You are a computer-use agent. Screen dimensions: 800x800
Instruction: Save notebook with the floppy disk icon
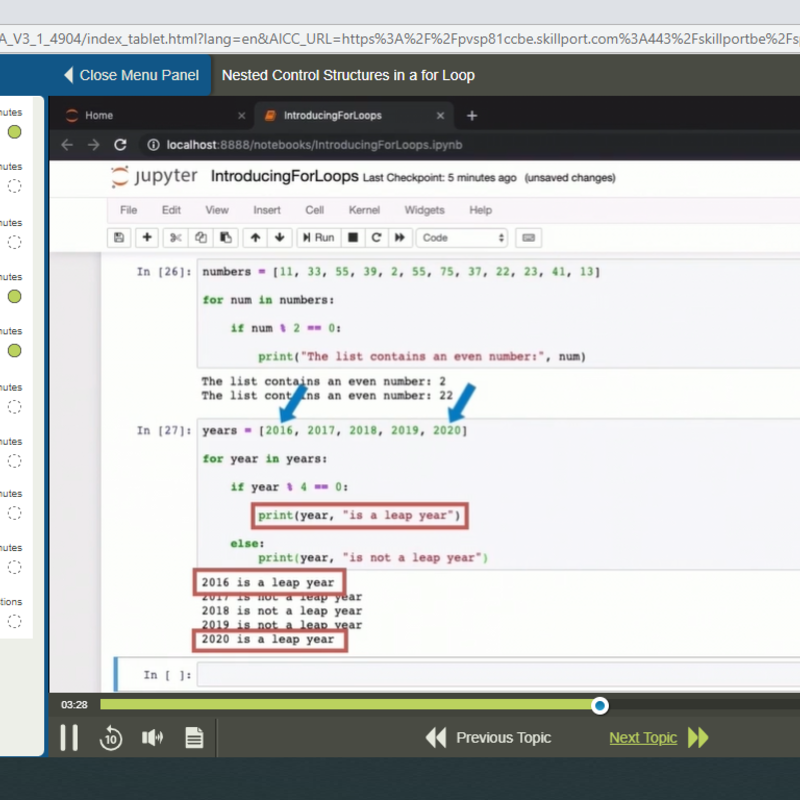(x=119, y=238)
